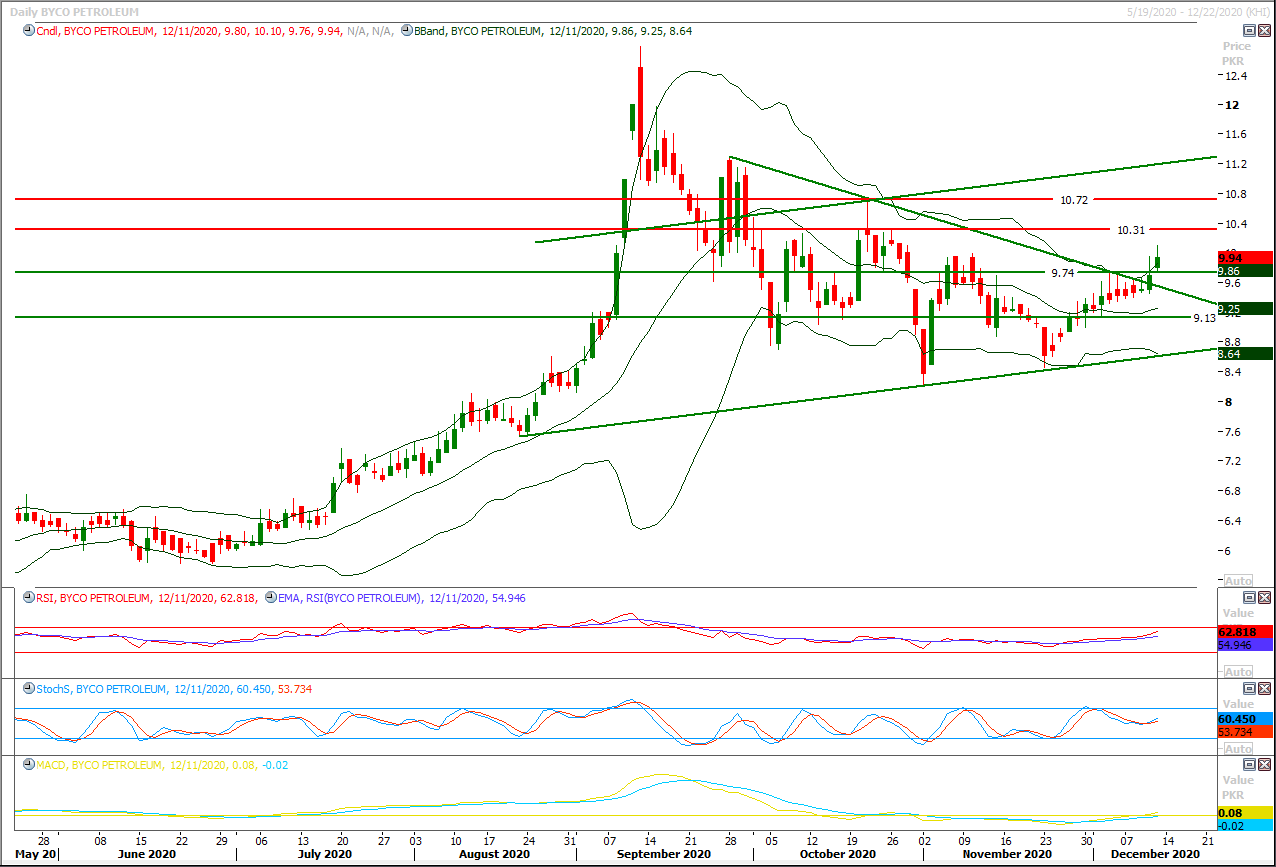1276x867 pixels.
Task: Select the 9.74 support line label
Action: point(1063,272)
